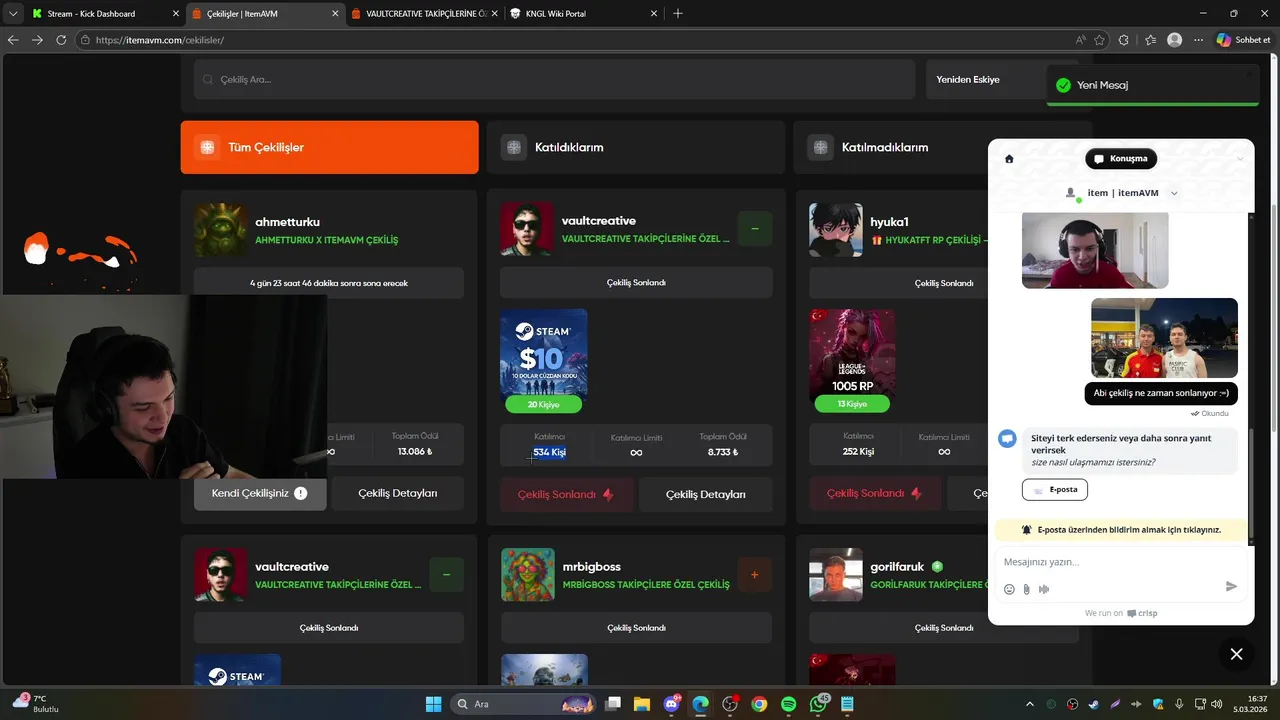Open the Windows Start menu
The image size is (1280, 720).
pos(433,704)
